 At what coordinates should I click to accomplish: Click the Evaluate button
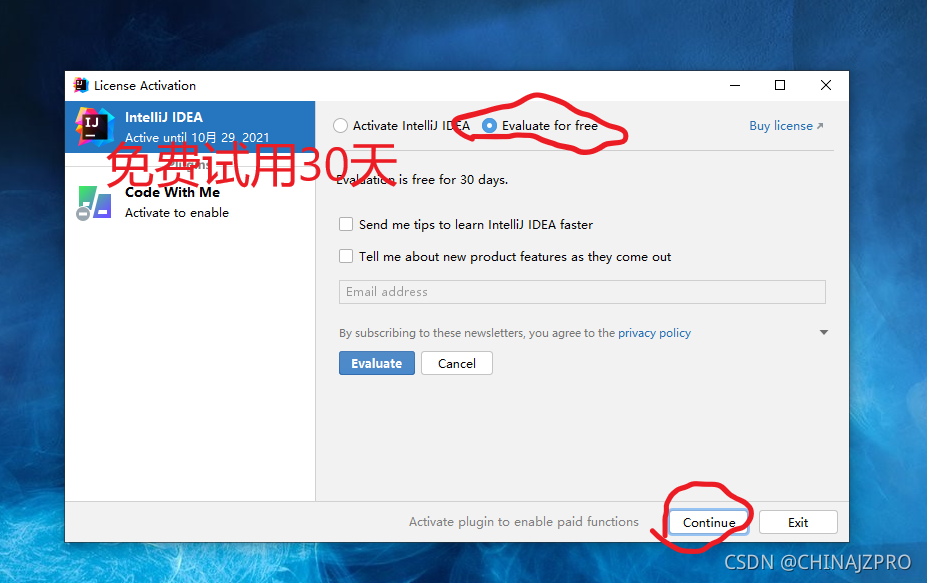click(377, 363)
